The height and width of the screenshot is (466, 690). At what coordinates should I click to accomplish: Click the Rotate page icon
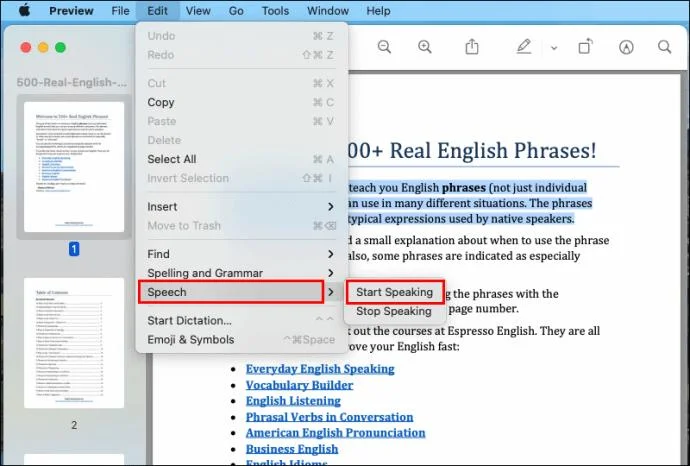(x=585, y=46)
